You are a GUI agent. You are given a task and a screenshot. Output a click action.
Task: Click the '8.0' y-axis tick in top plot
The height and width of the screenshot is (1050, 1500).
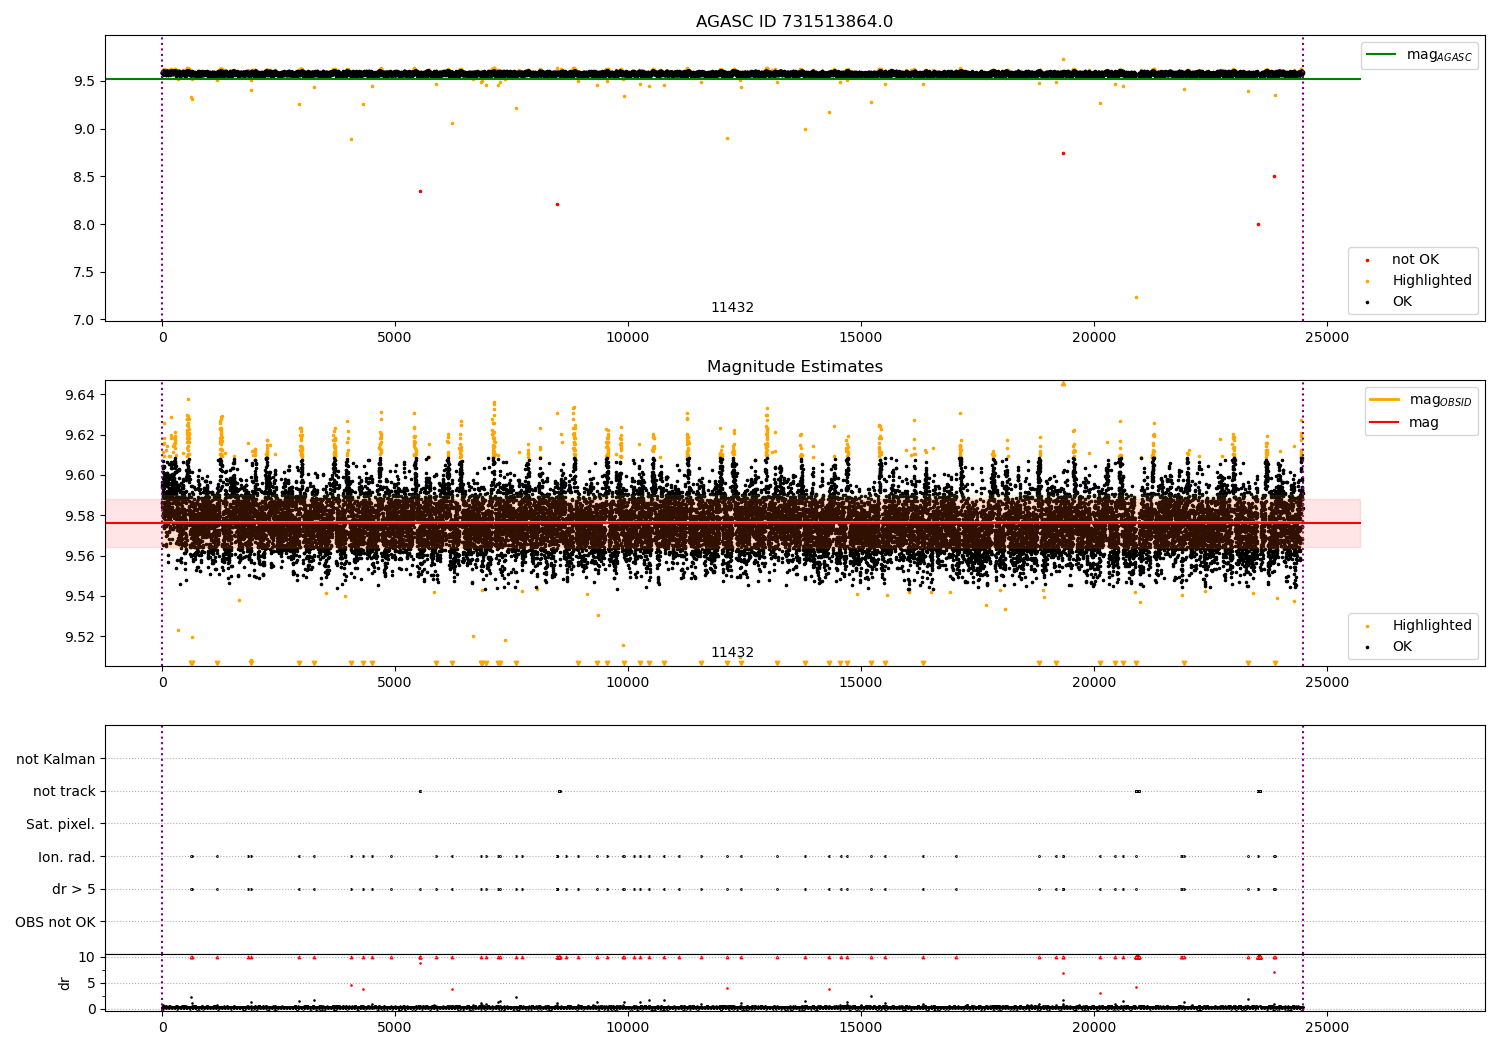(x=85, y=225)
